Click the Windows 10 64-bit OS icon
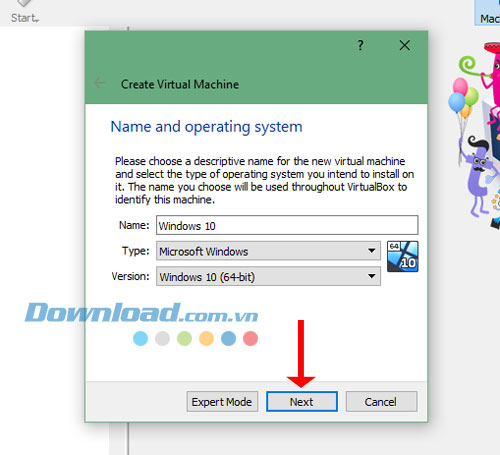Viewport: 500px width, 455px height. pos(402,257)
